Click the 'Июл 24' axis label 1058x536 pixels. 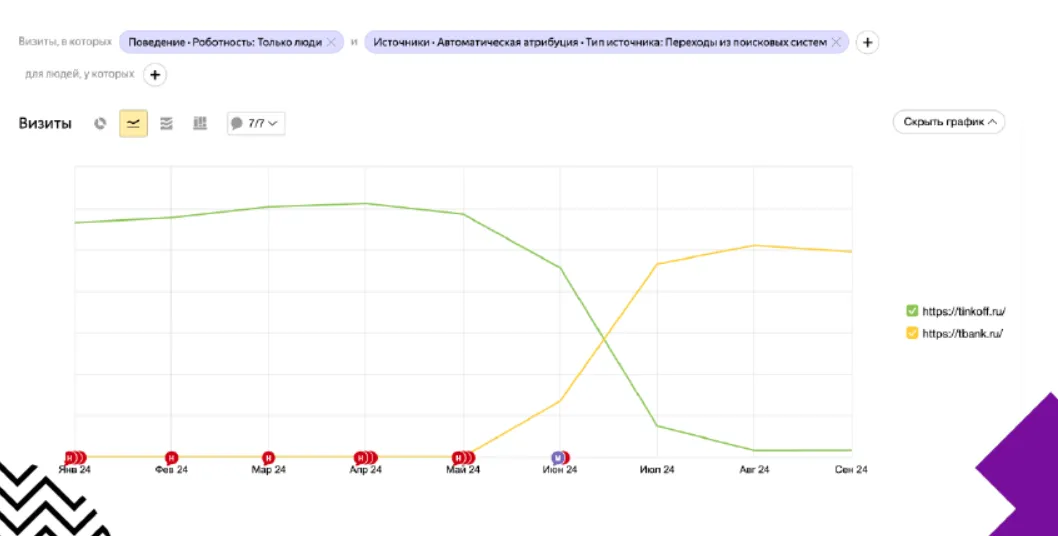(657, 470)
